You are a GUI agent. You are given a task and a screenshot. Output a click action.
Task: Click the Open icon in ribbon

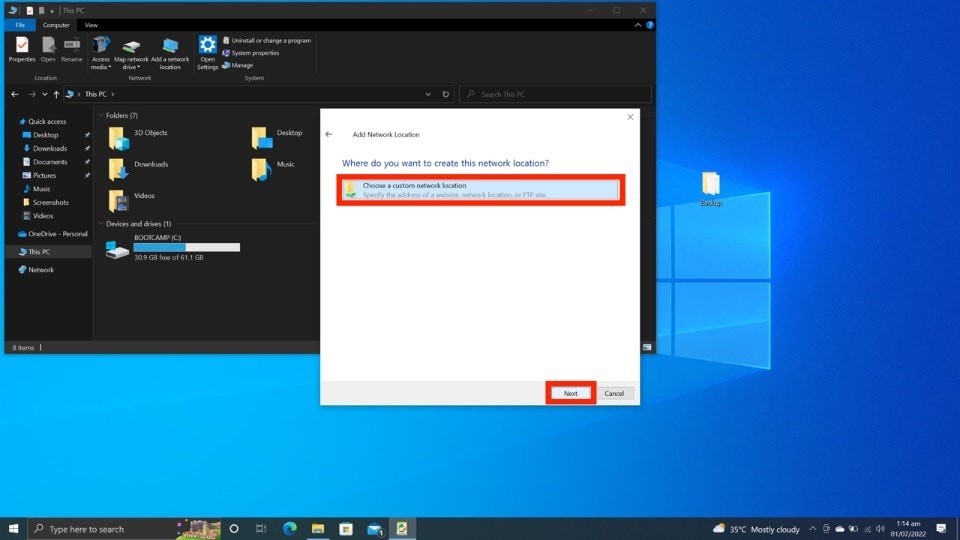(48, 49)
